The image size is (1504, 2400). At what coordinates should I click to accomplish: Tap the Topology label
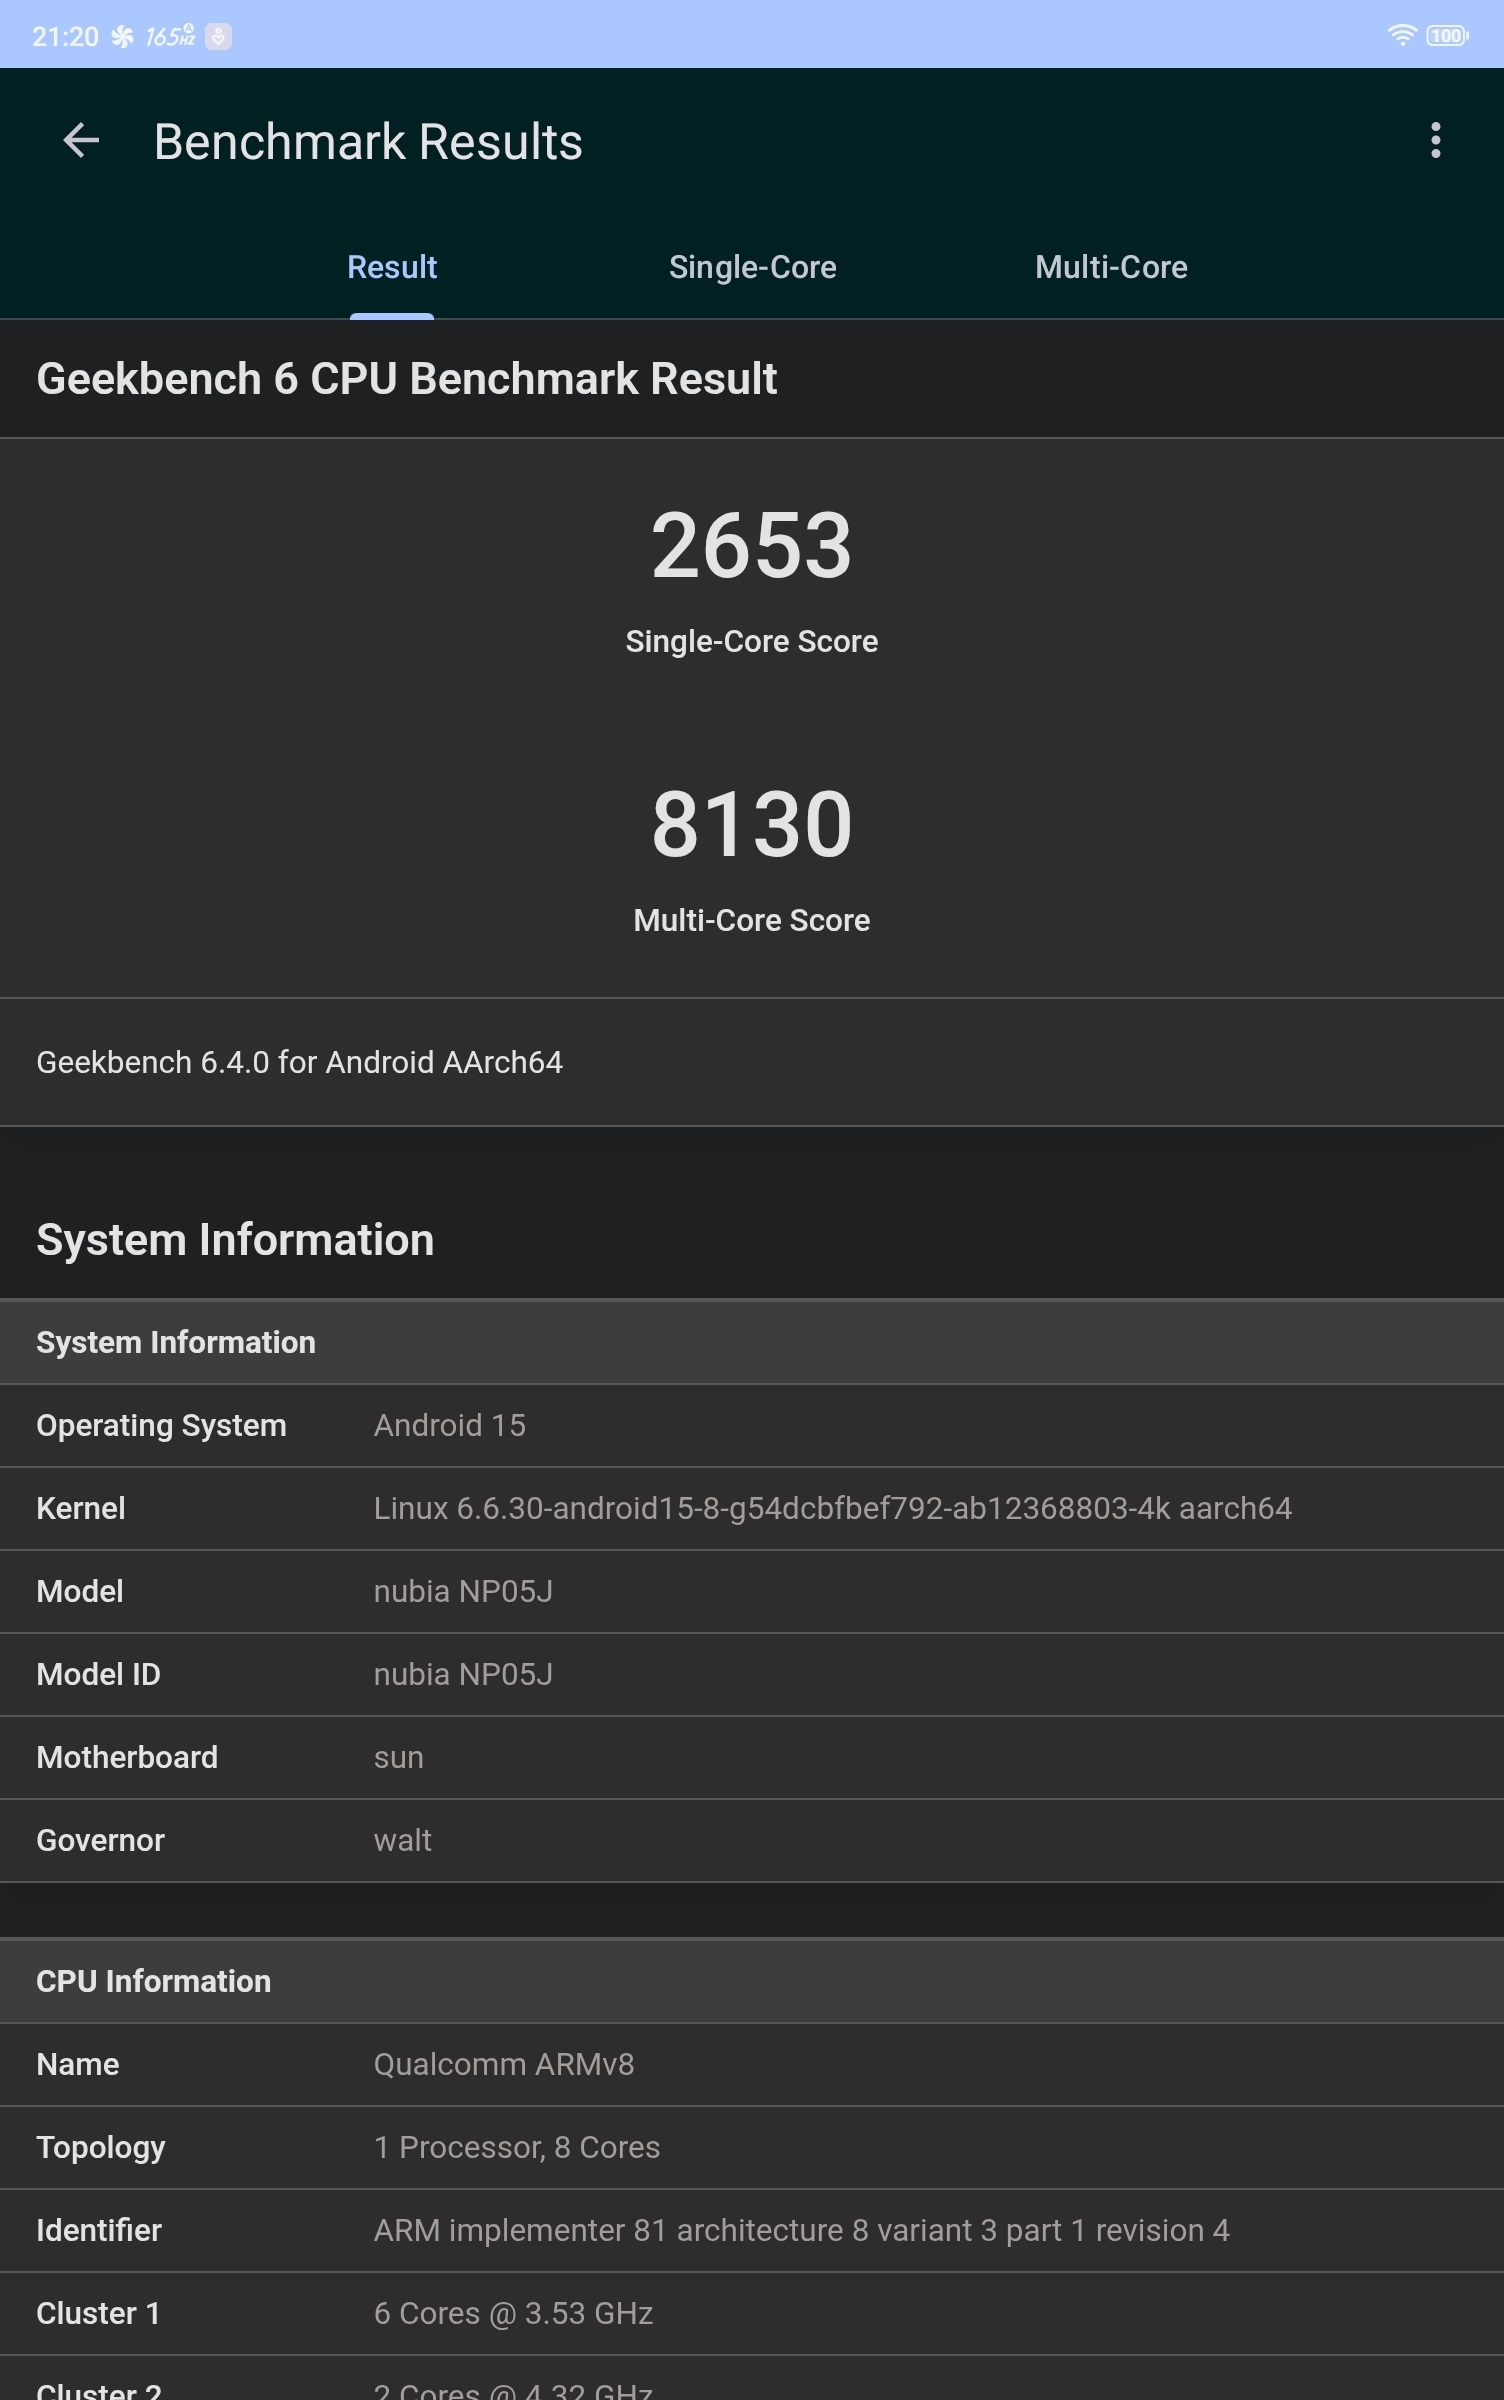pyautogui.click(x=101, y=2147)
